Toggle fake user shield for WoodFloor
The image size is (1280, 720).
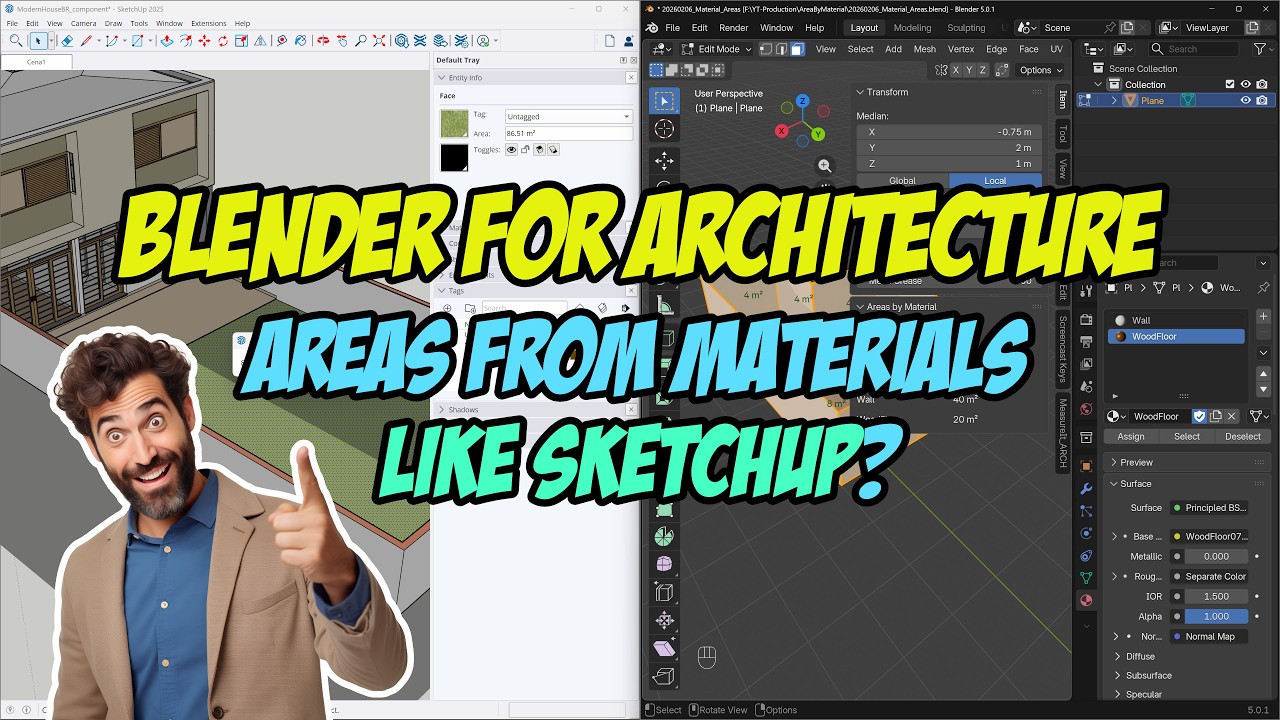[1199, 416]
